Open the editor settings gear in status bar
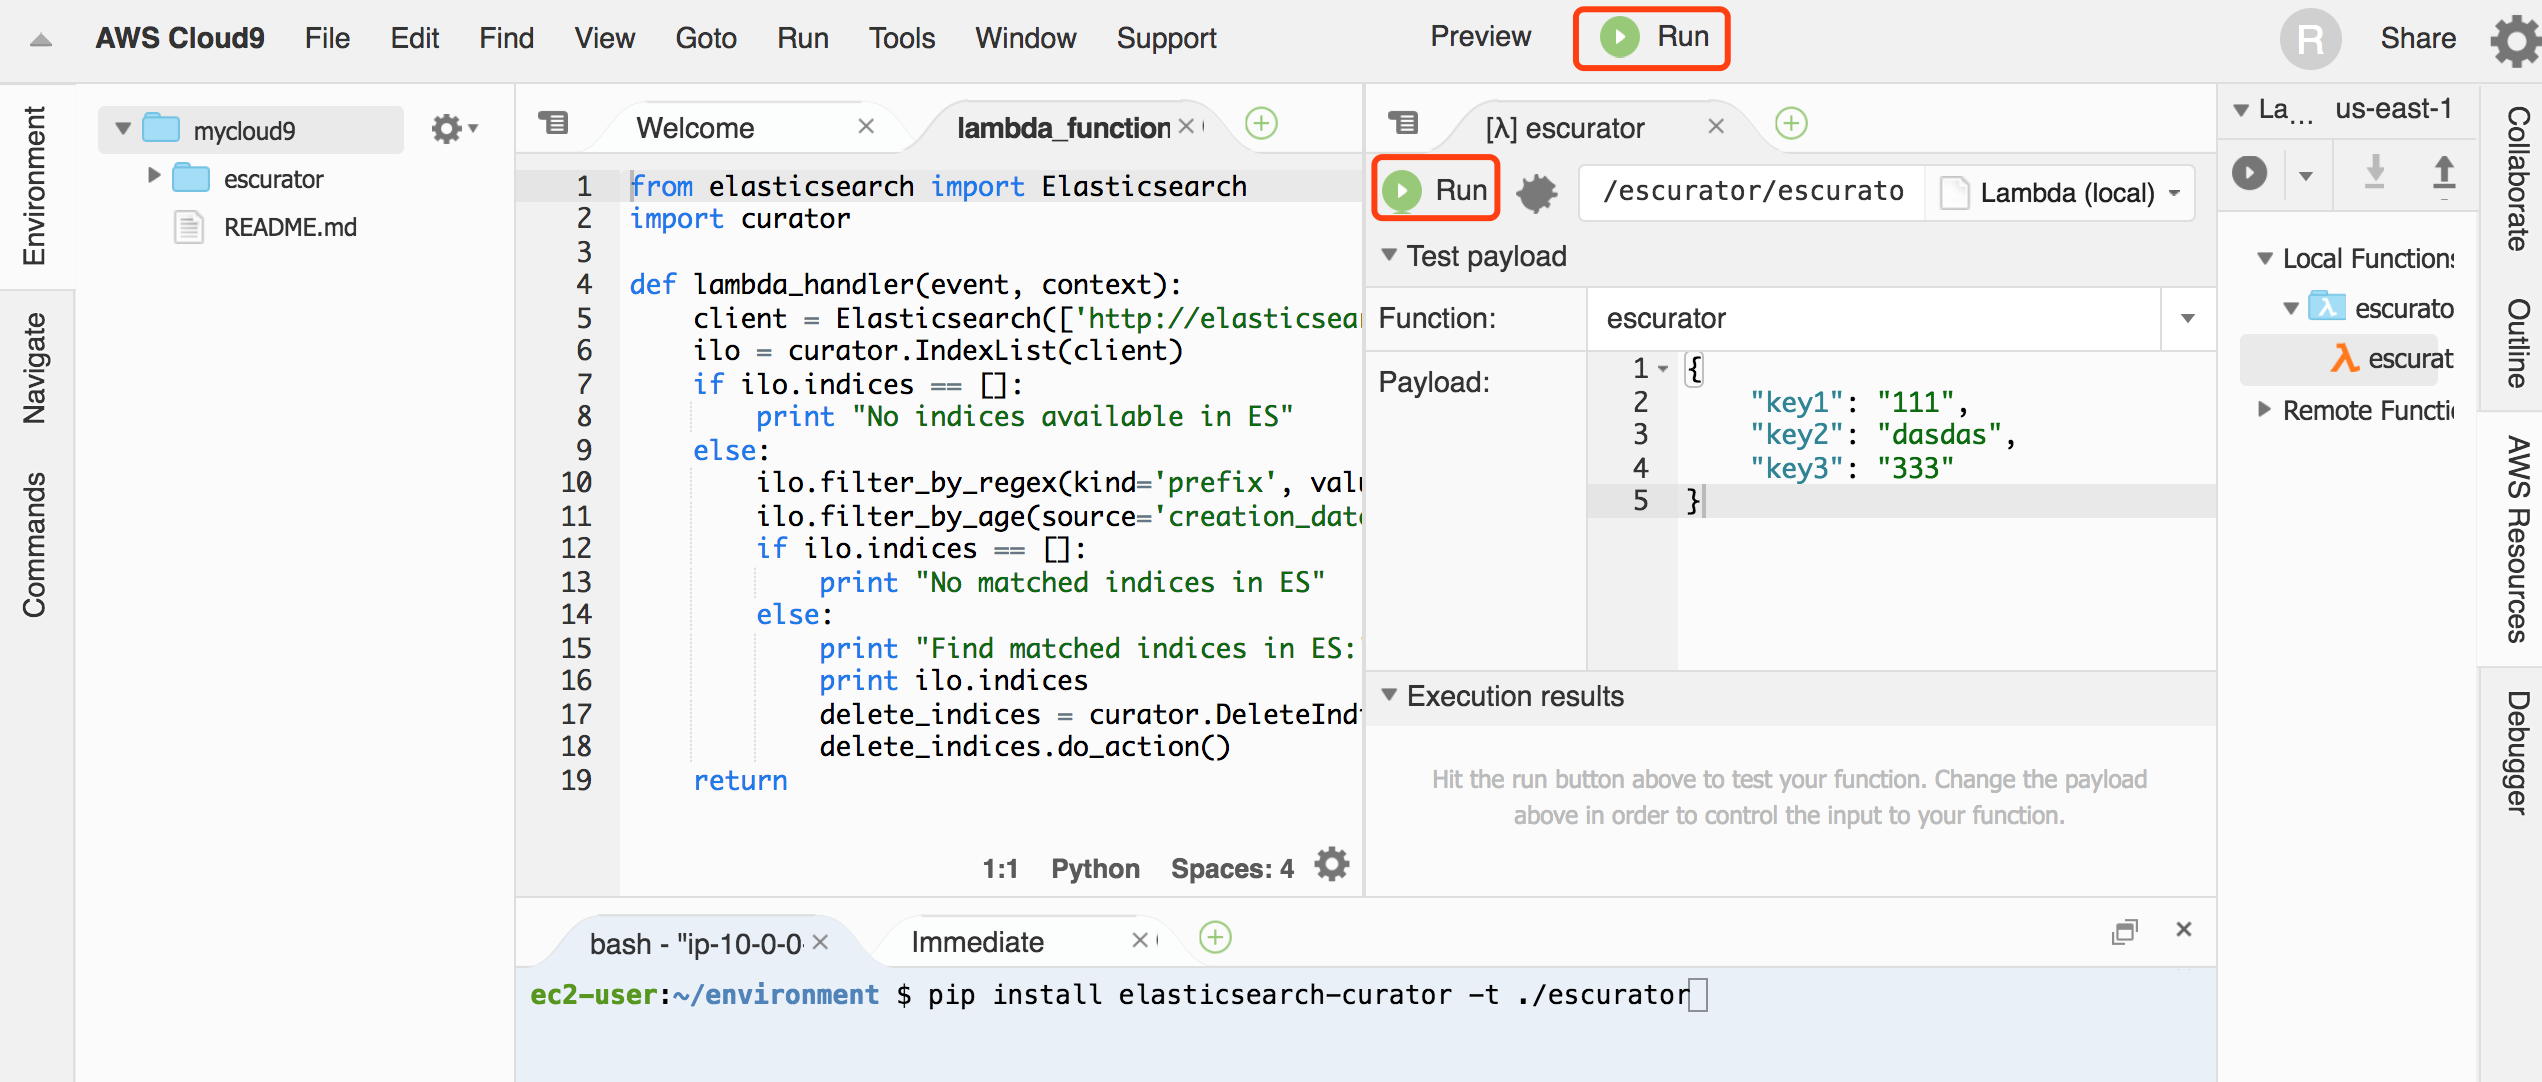Image resolution: width=2542 pixels, height=1082 pixels. click(x=1331, y=866)
